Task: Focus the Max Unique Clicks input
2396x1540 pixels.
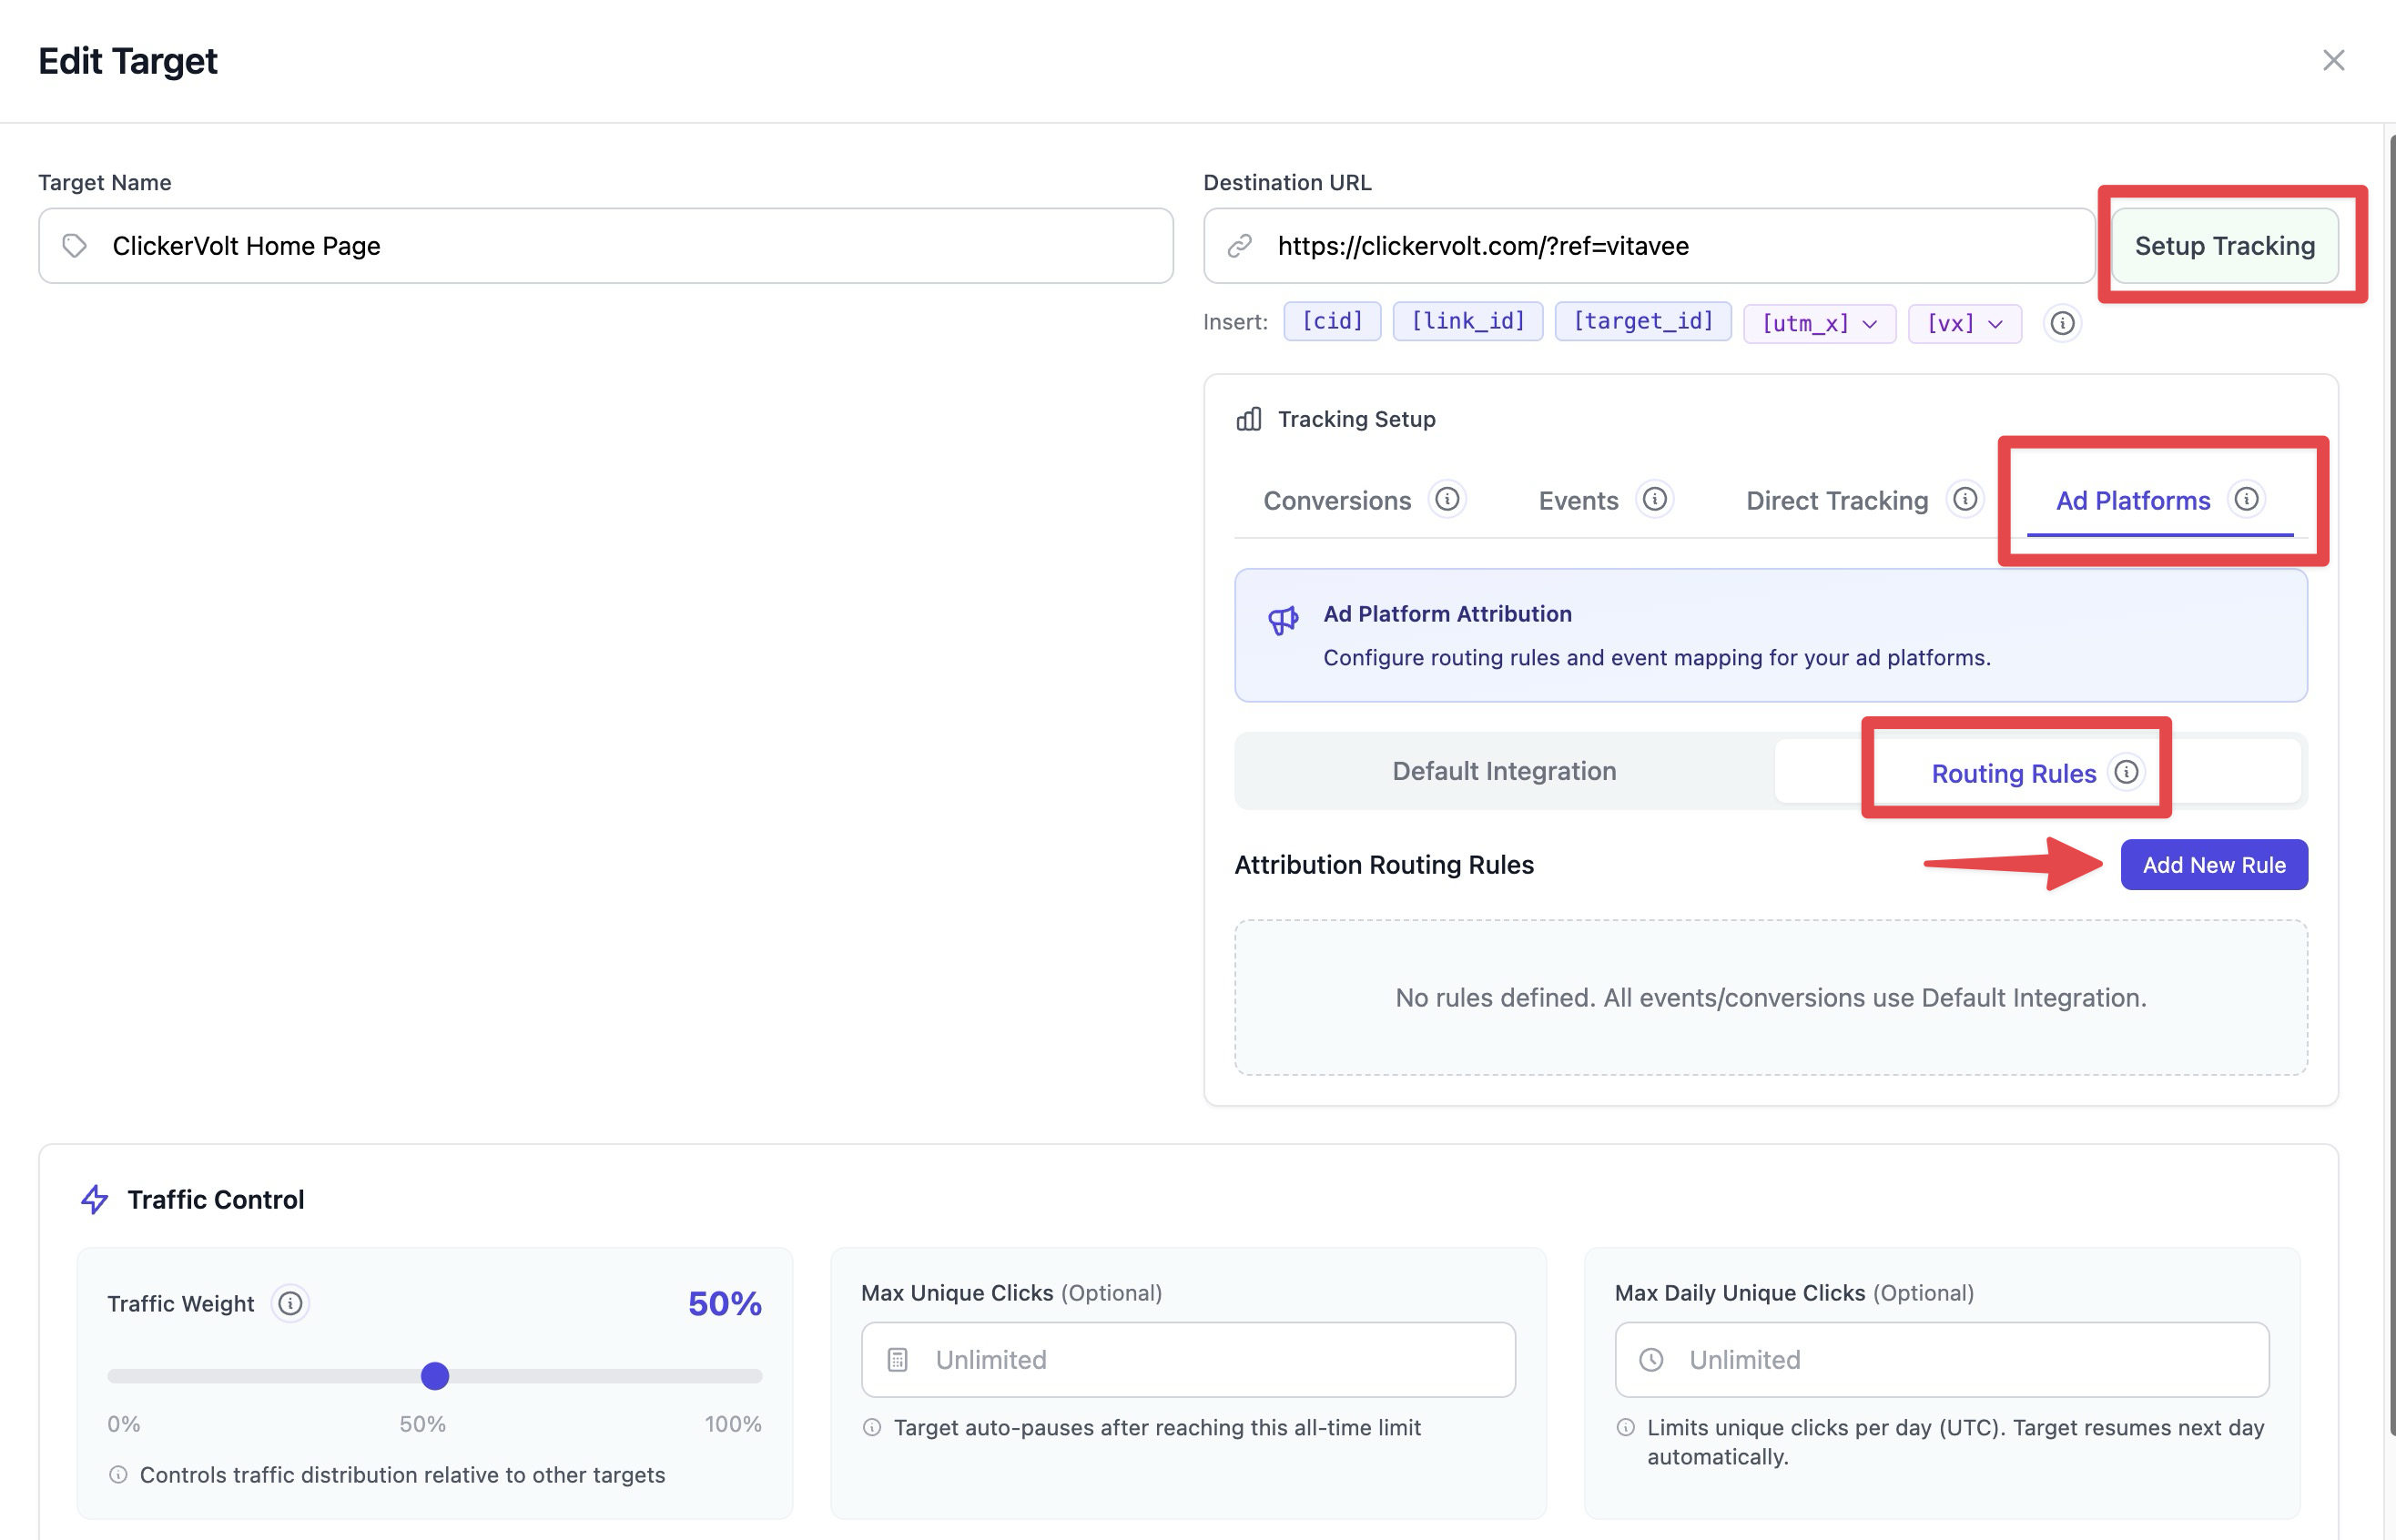Action: coord(1188,1360)
